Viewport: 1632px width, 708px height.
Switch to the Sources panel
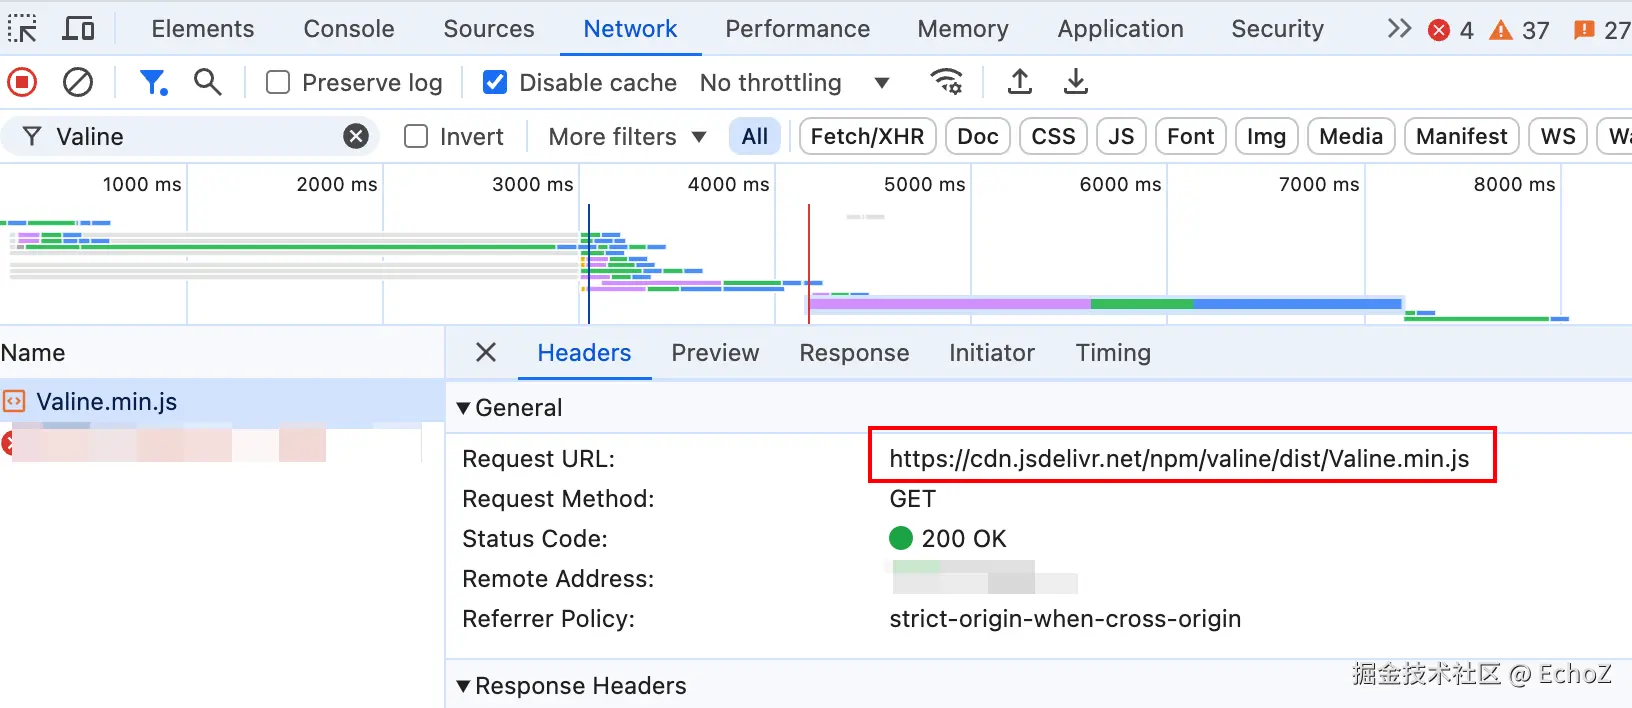pyautogui.click(x=489, y=29)
